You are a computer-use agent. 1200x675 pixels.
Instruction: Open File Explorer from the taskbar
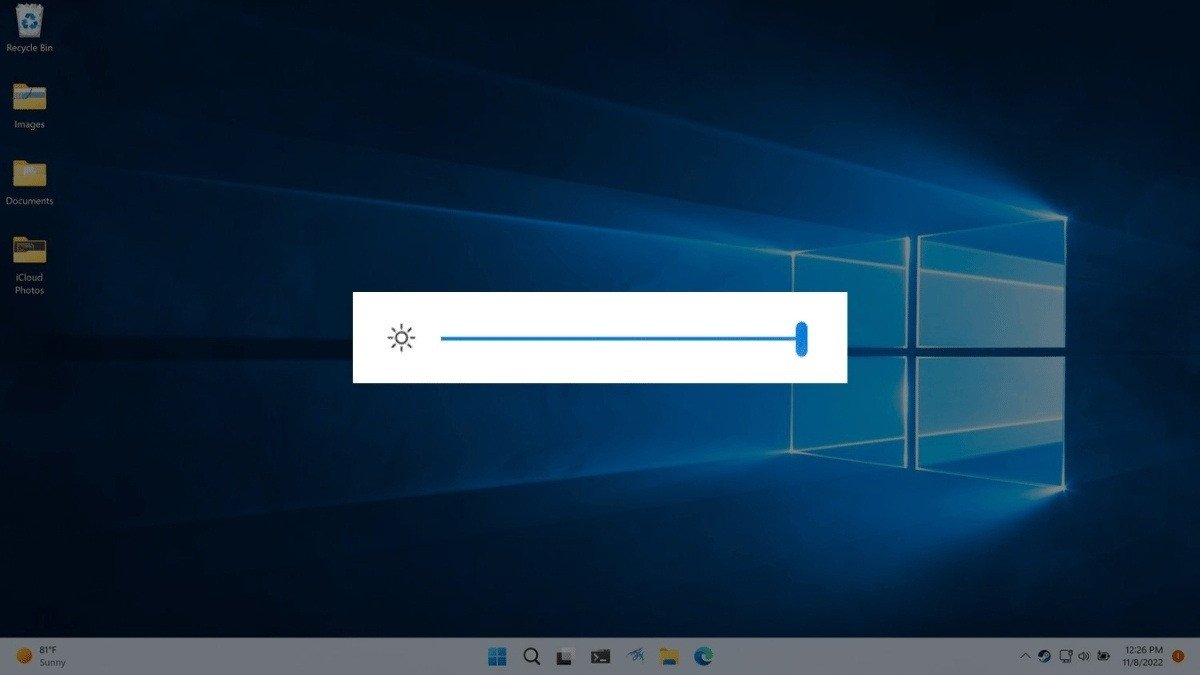click(x=669, y=656)
